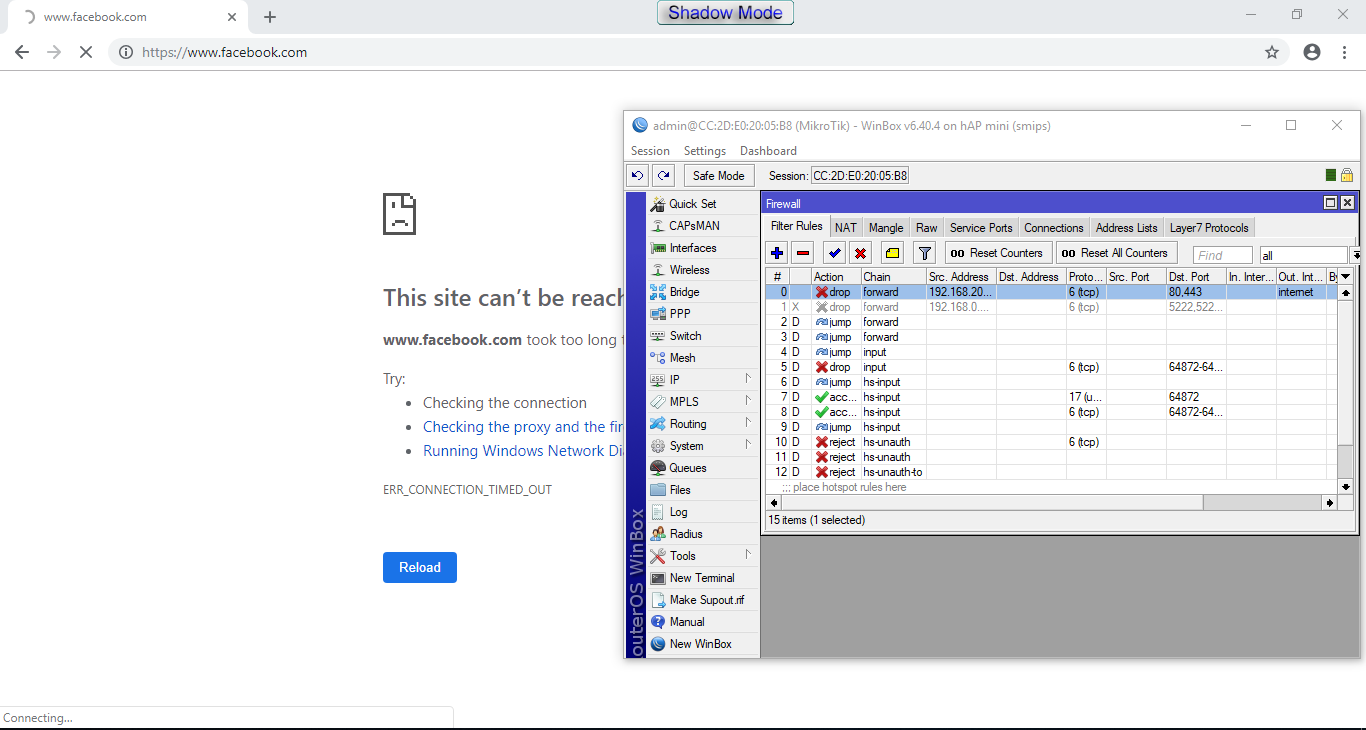Screen dimensions: 1366x730
Task: Click WinBox redo arrow icon
Action: tap(663, 175)
